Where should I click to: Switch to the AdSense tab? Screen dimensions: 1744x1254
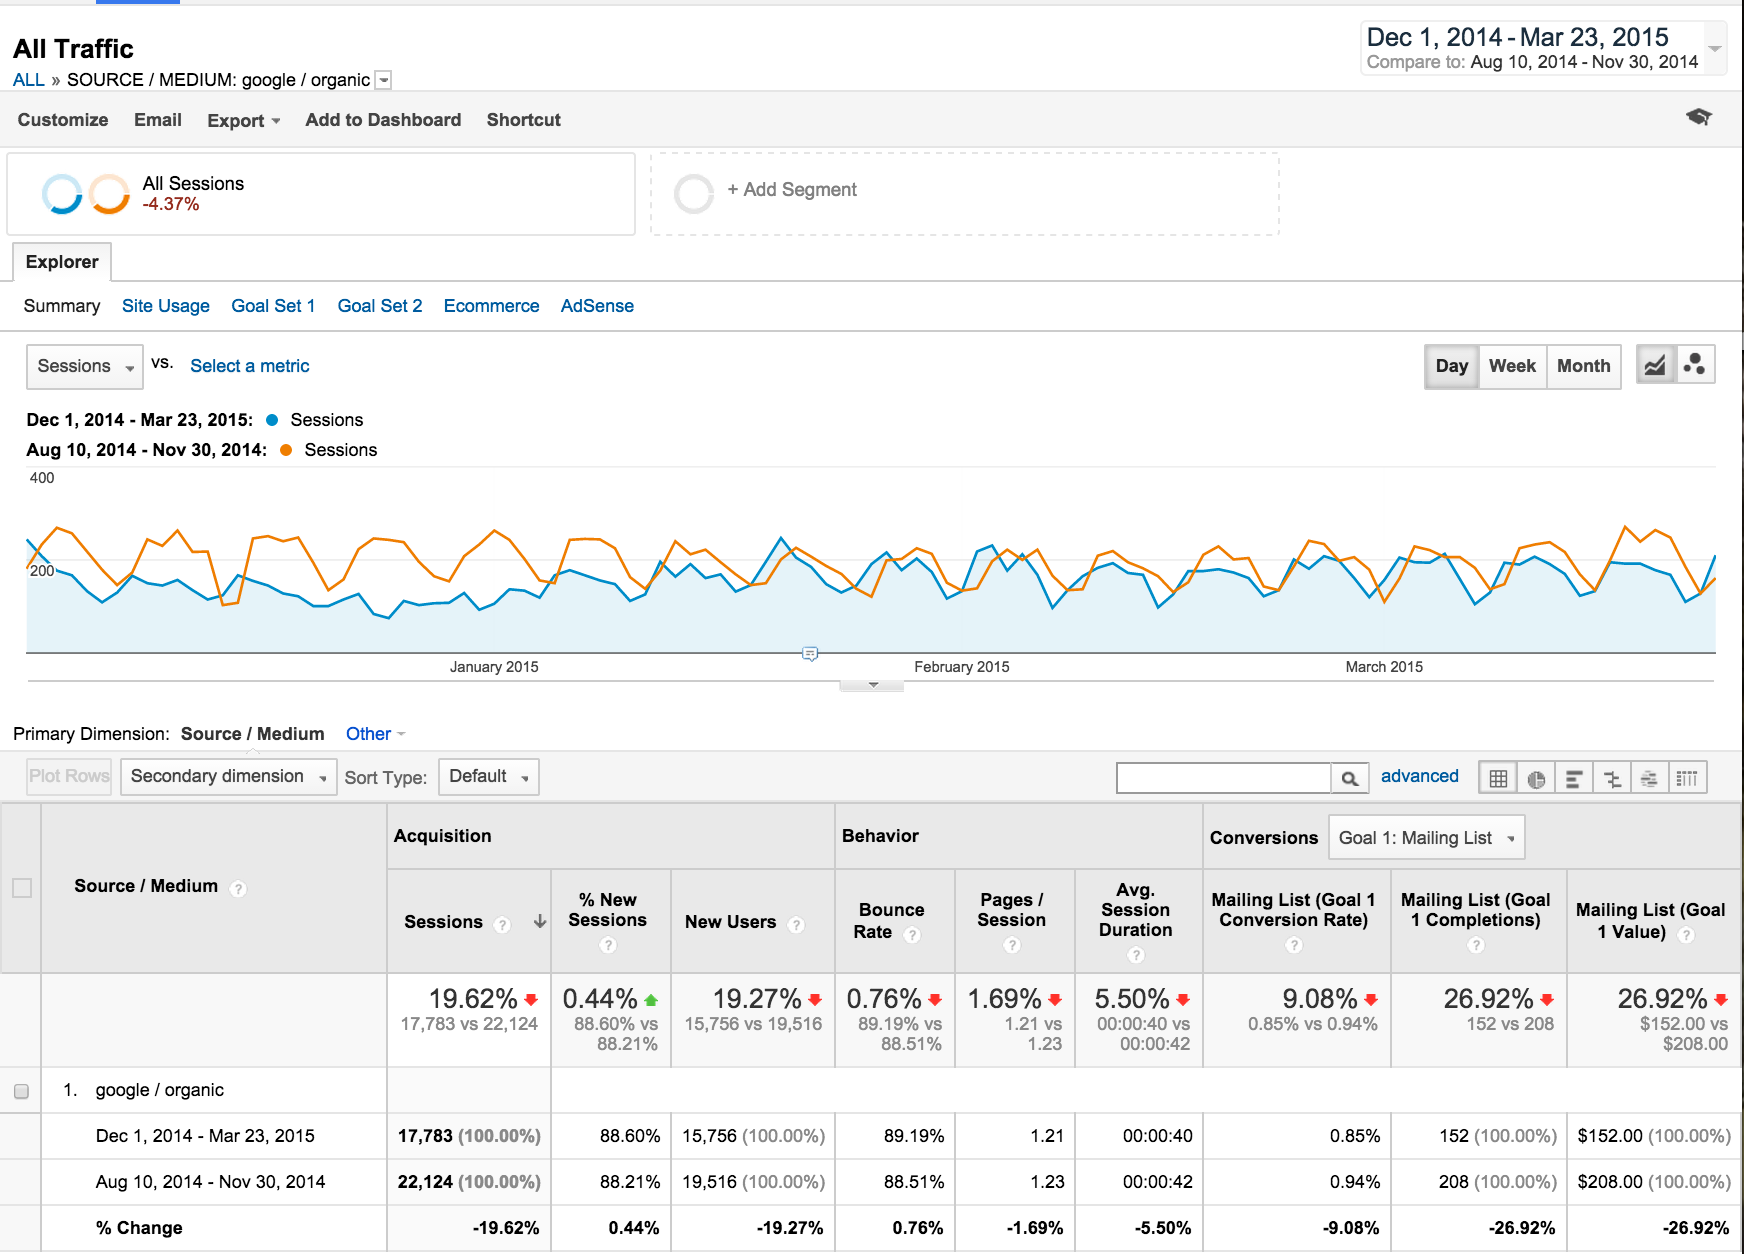point(597,306)
